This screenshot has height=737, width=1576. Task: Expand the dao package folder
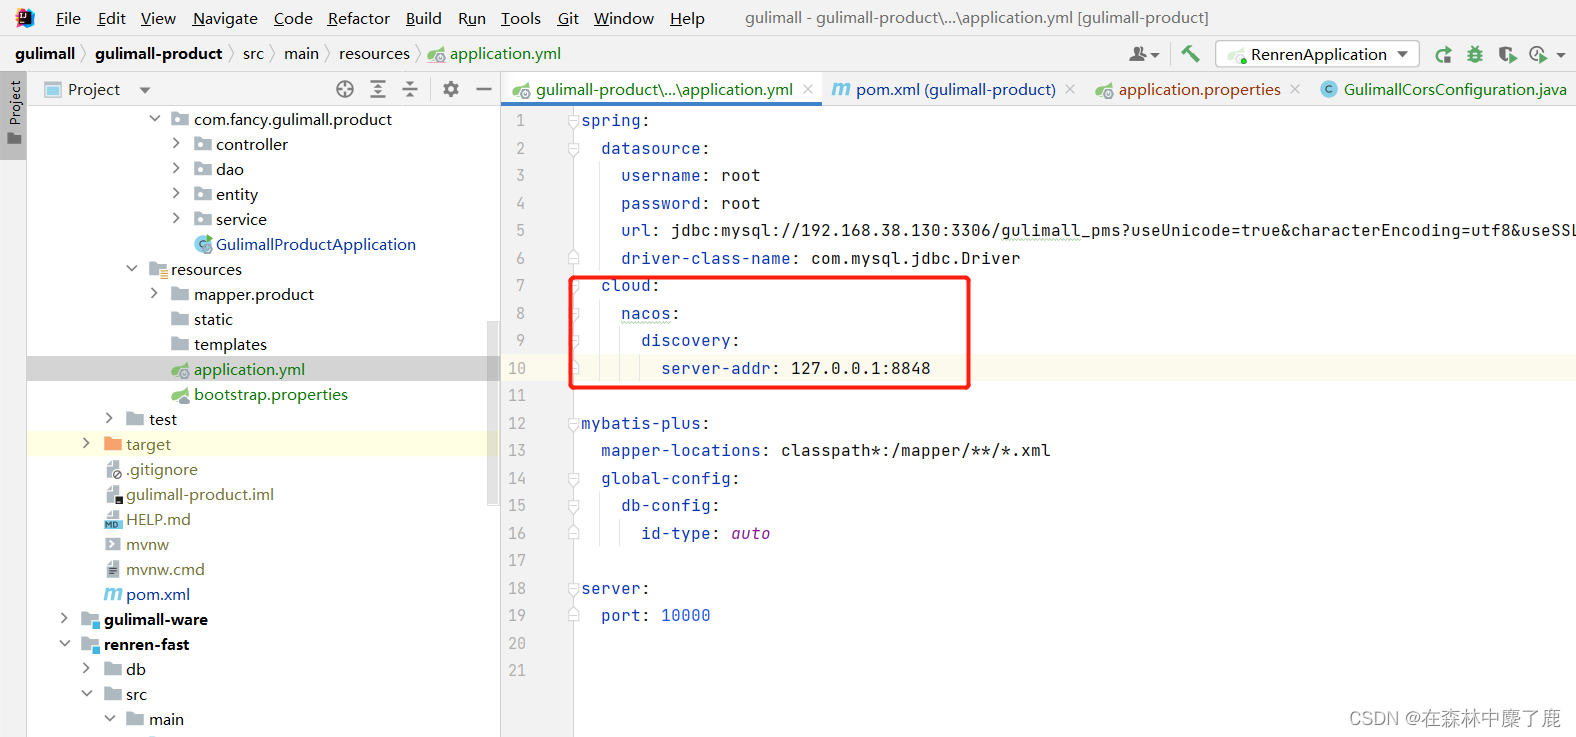point(176,169)
